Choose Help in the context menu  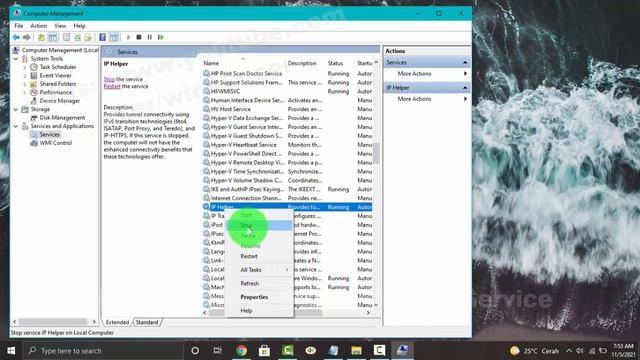click(259, 311)
